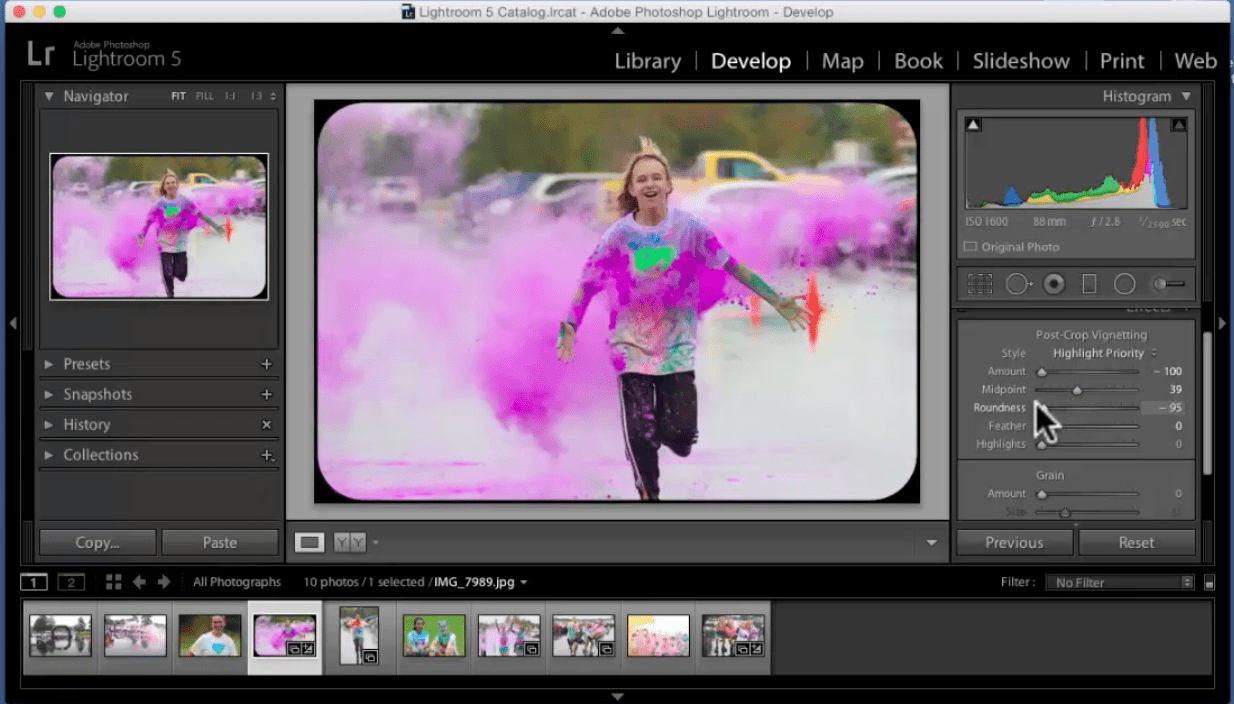Viewport: 1234px width, 704px height.
Task: Enable the Original Photo checkbox
Action: click(x=970, y=247)
